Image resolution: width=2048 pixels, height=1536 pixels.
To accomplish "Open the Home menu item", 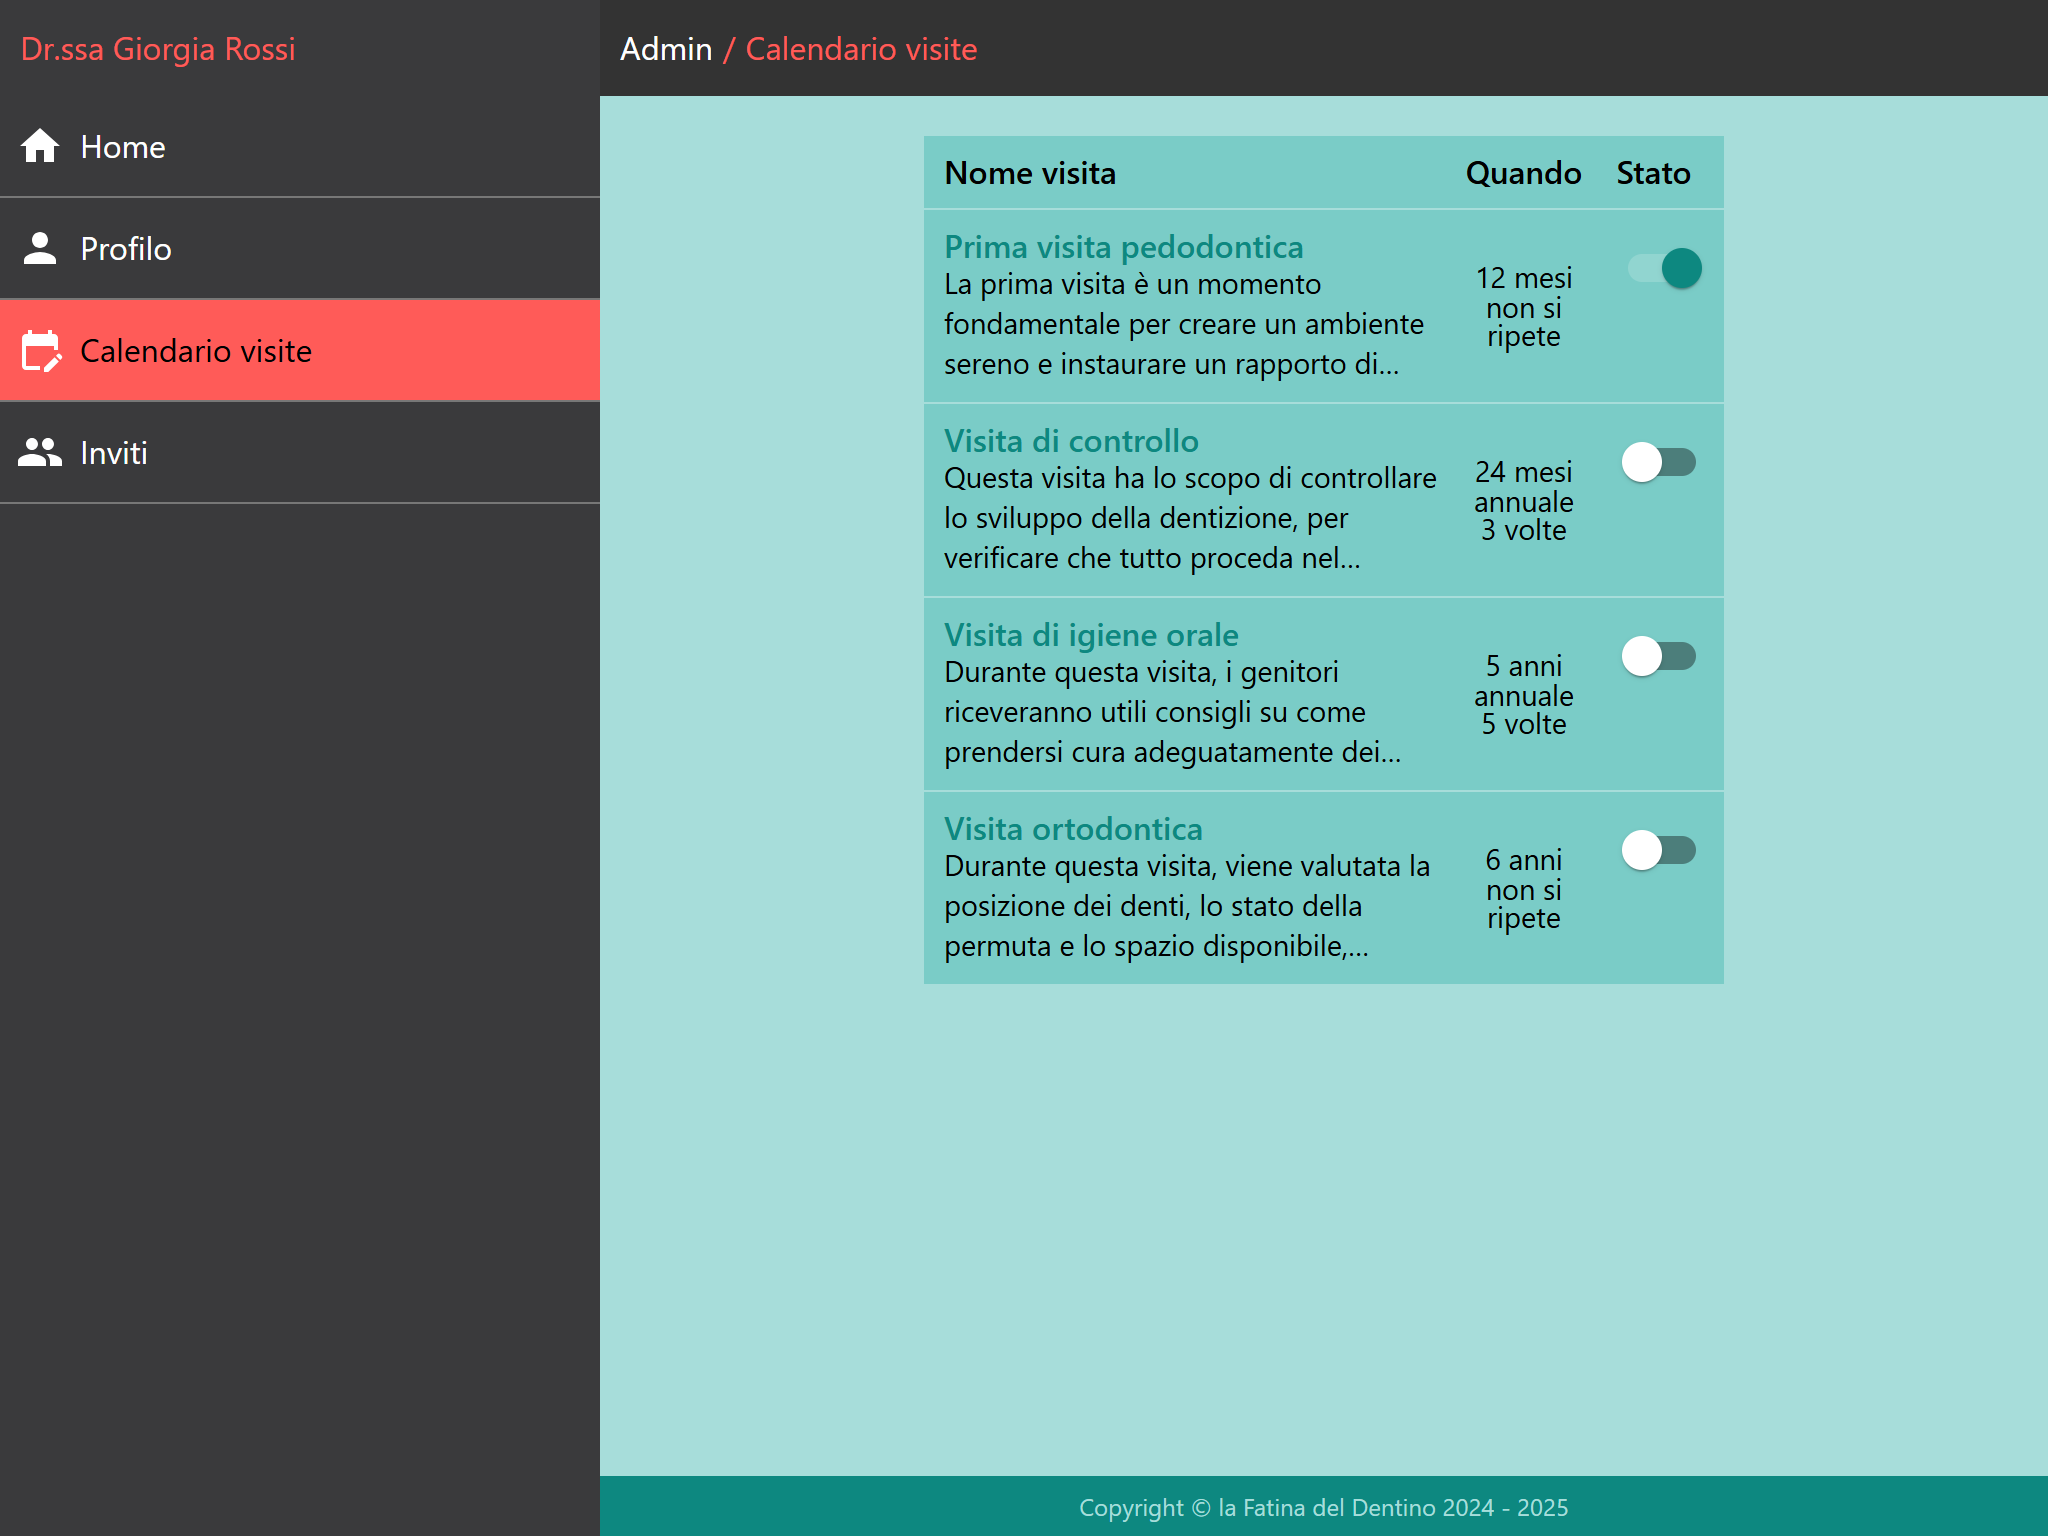I will pos(122,147).
